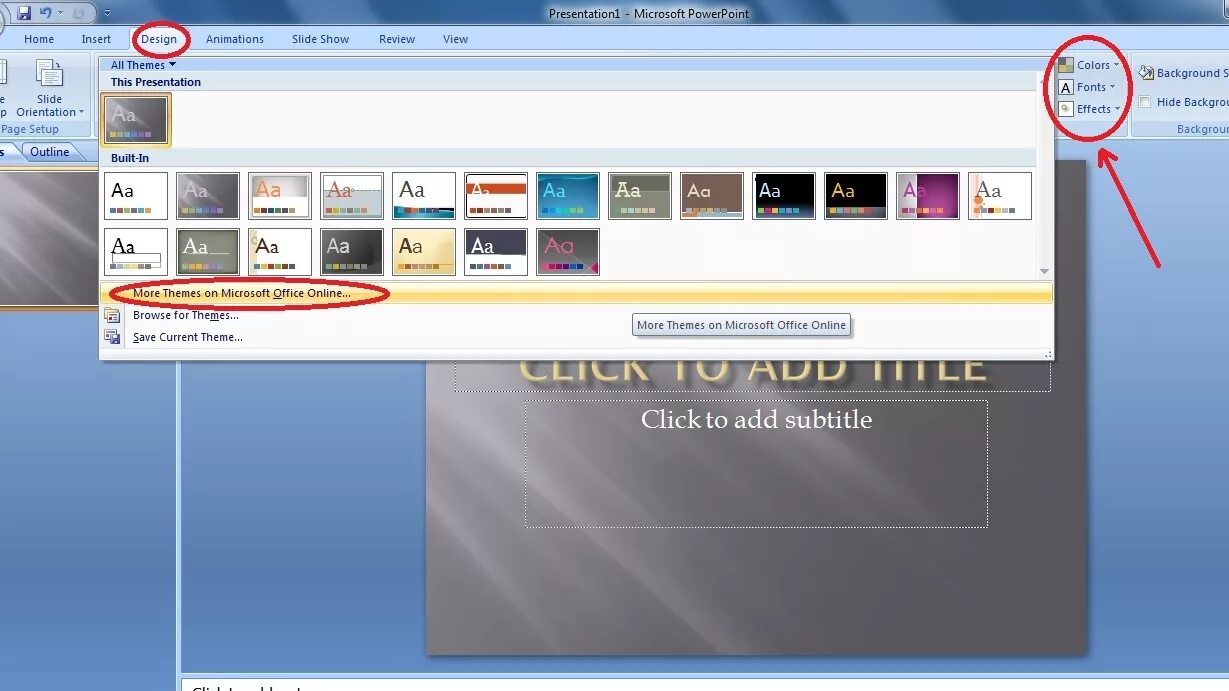Choose Browse for Themes menu entry

pos(186,315)
